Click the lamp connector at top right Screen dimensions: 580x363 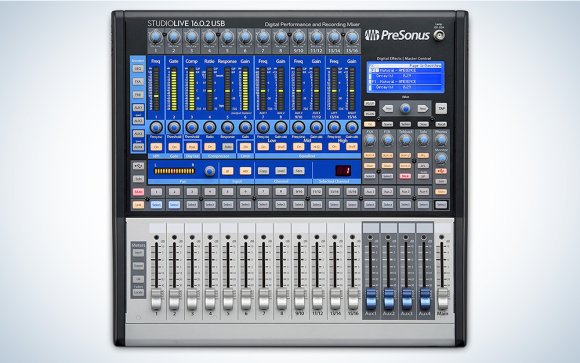pos(439,35)
